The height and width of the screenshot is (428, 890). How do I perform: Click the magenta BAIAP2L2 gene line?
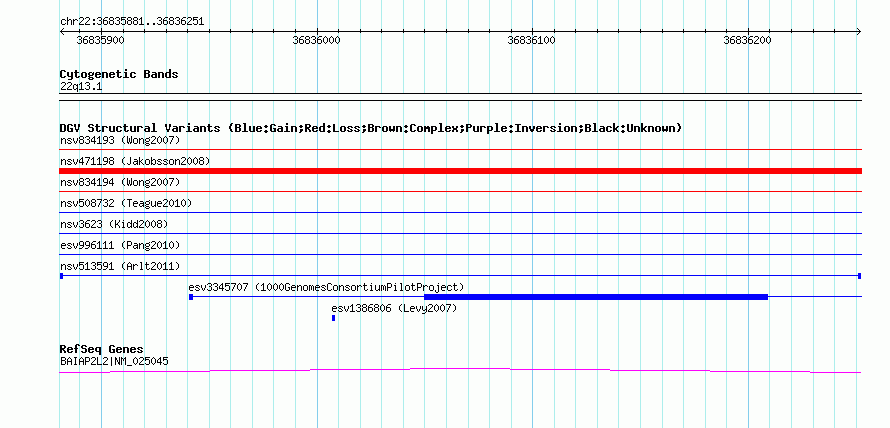(460, 371)
